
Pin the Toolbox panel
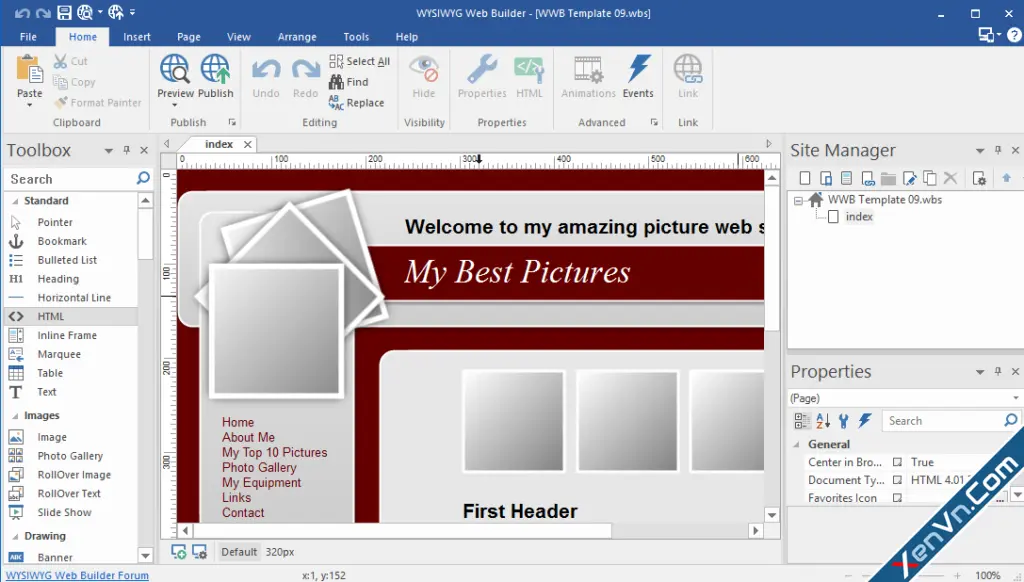127,150
